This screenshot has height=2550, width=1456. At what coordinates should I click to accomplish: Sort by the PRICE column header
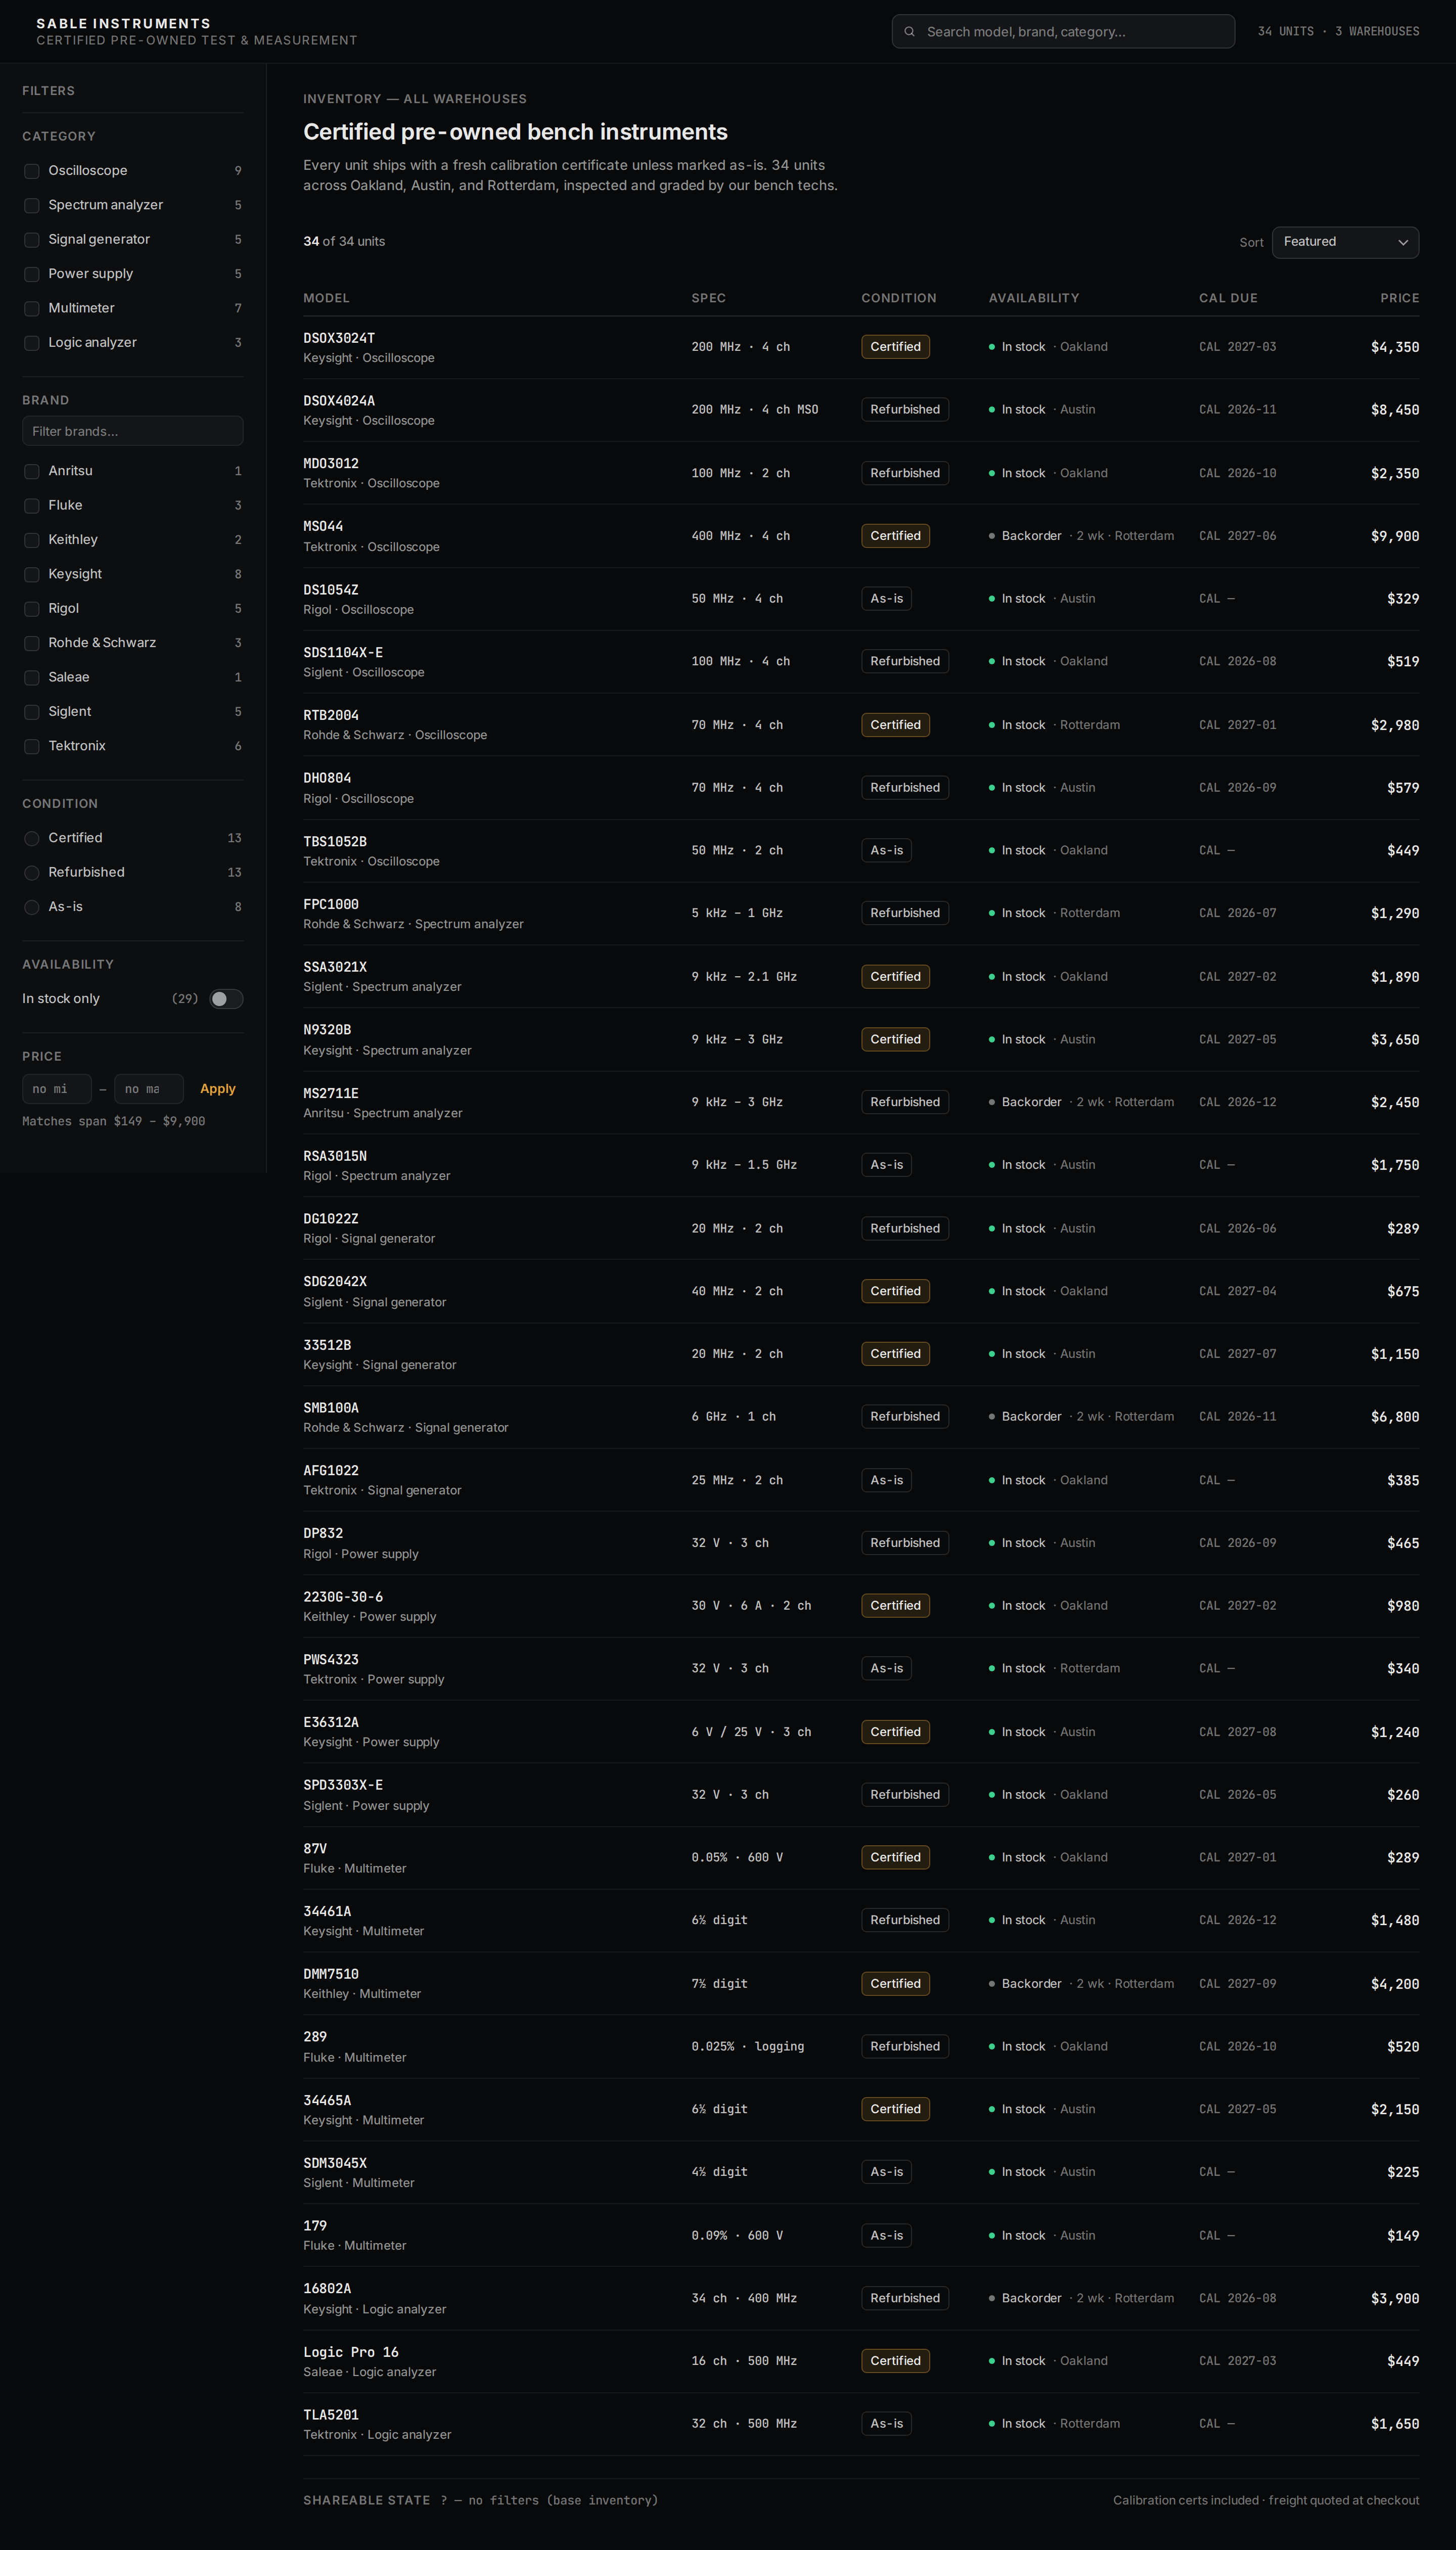click(x=1399, y=298)
